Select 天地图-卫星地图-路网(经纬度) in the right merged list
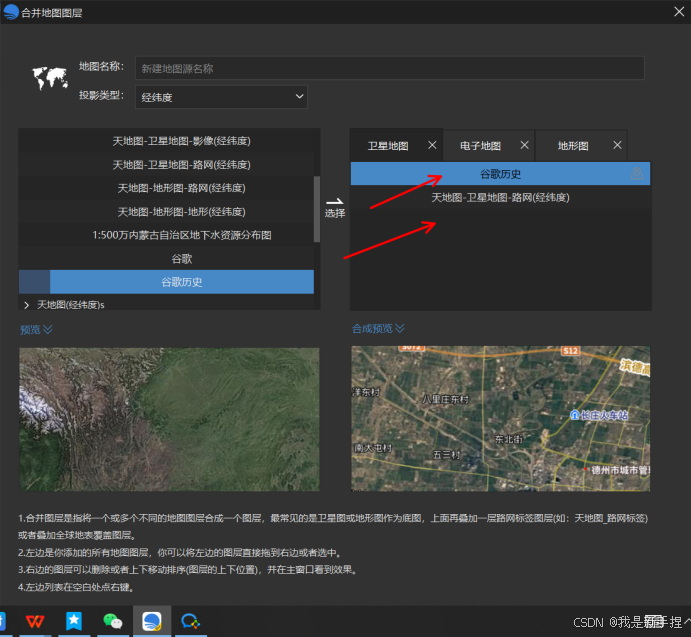This screenshot has height=637, width=691. pyautogui.click(x=500, y=197)
